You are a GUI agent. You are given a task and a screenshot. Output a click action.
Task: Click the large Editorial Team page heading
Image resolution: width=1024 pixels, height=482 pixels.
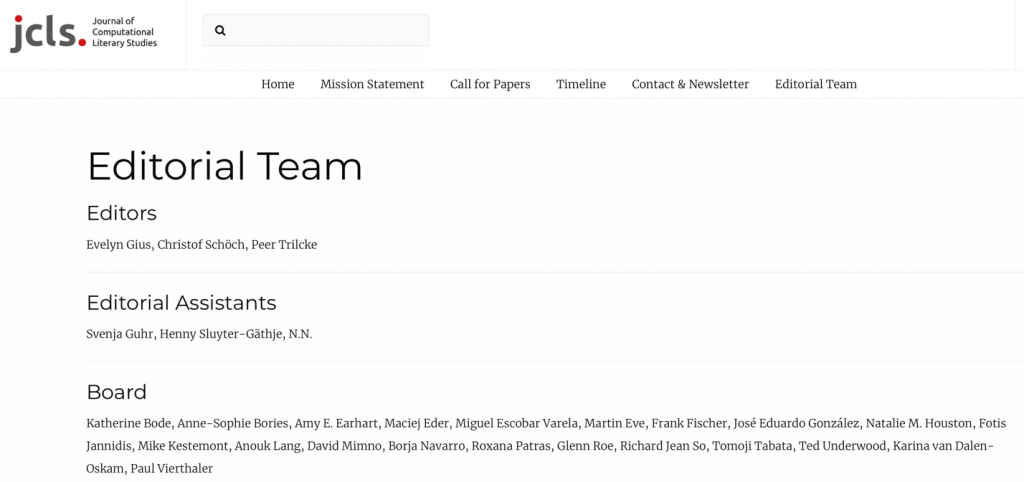point(225,166)
